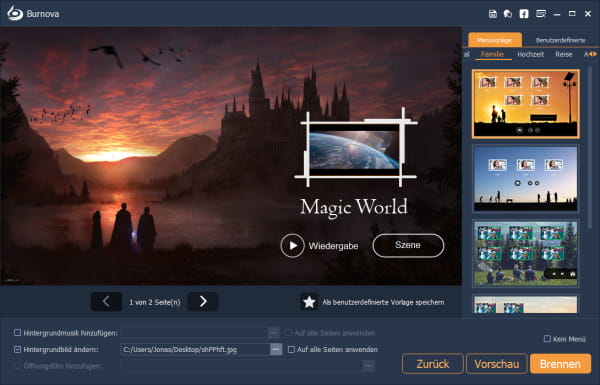Click the save project icon in title bar
Viewport: 600px width, 385px height.
tap(493, 14)
